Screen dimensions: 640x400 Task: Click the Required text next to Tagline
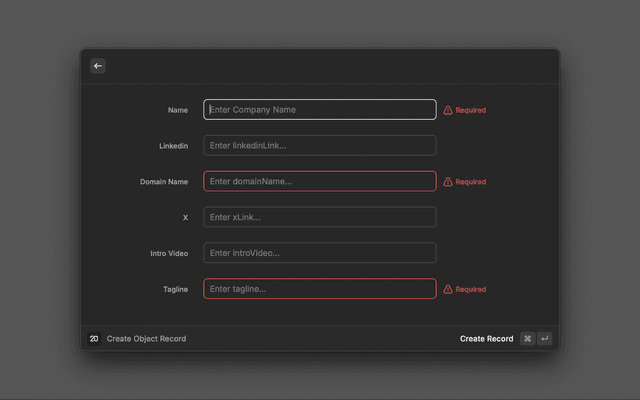tap(471, 289)
